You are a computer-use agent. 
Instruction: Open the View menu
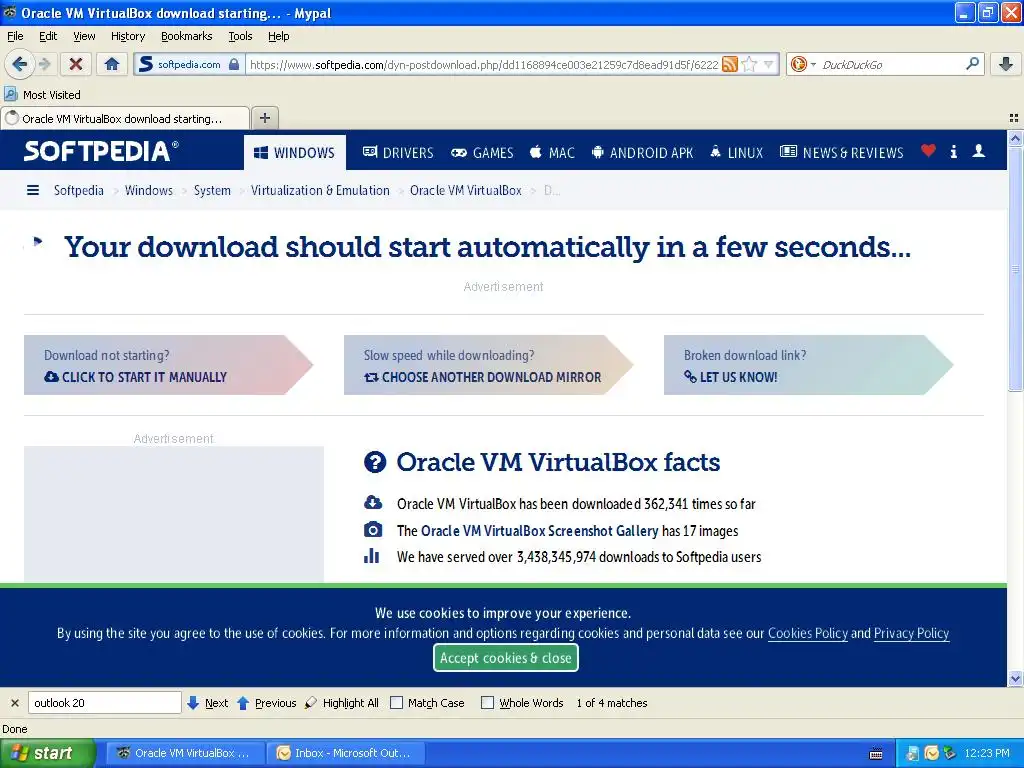84,36
